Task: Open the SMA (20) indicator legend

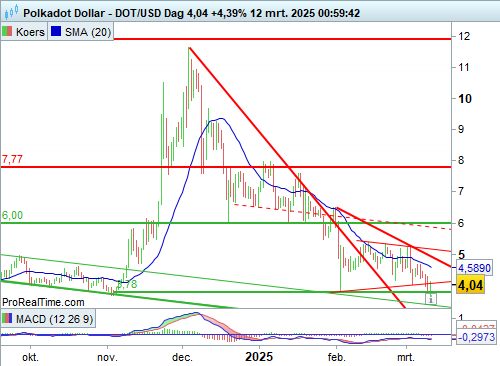Action: tap(81, 32)
